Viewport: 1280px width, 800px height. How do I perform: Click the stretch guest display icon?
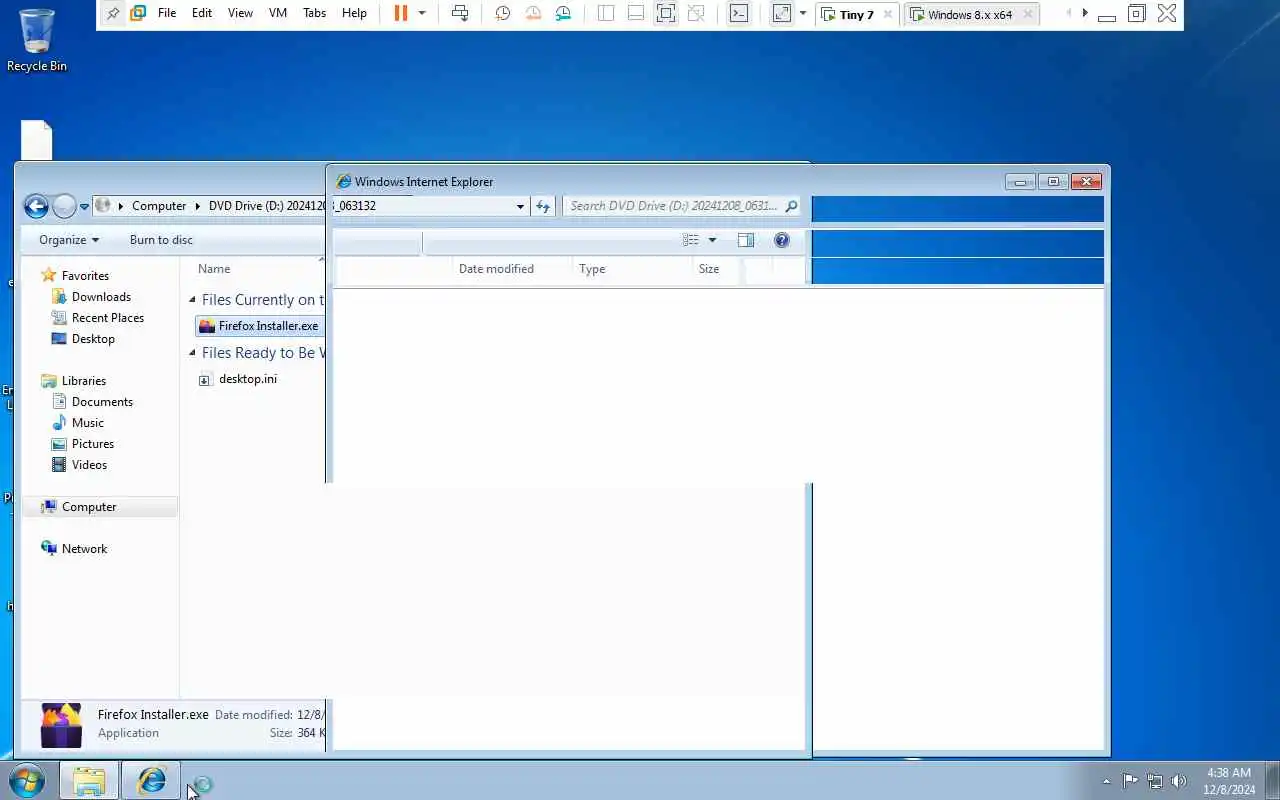point(782,13)
